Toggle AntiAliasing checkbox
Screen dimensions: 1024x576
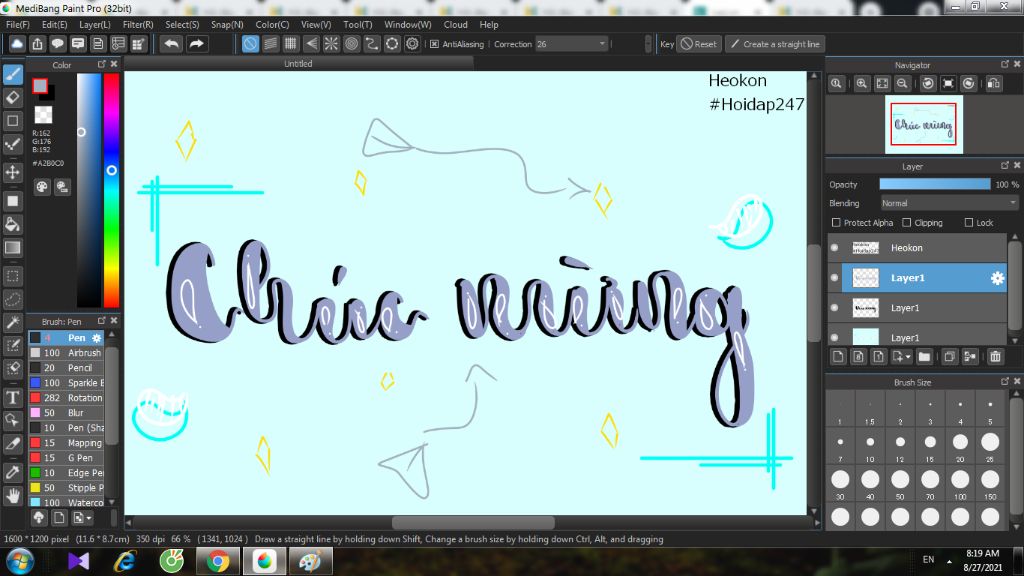pos(434,44)
